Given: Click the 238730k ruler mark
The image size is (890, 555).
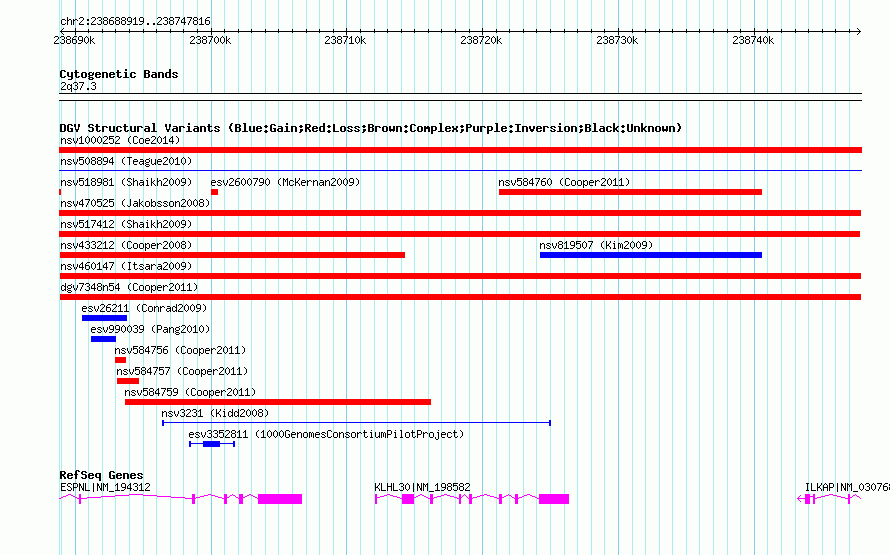Looking at the screenshot, I should (617, 40).
